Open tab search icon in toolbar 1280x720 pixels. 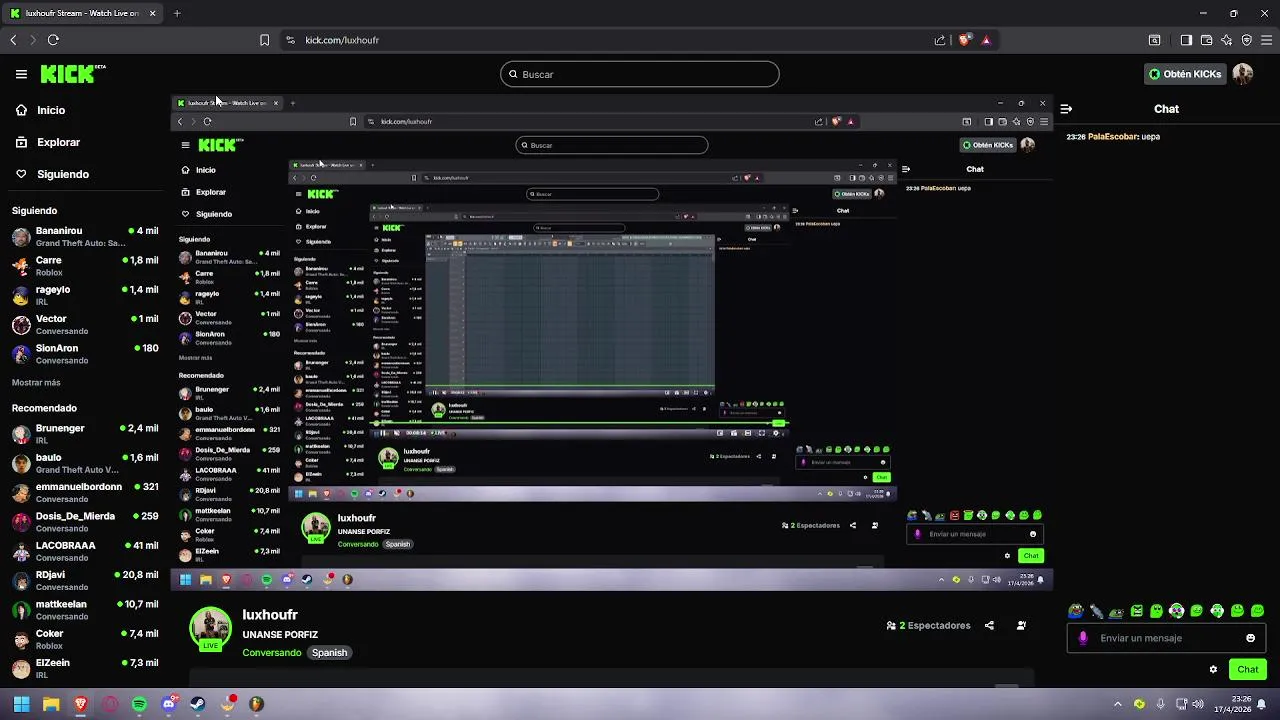[x=1155, y=40]
